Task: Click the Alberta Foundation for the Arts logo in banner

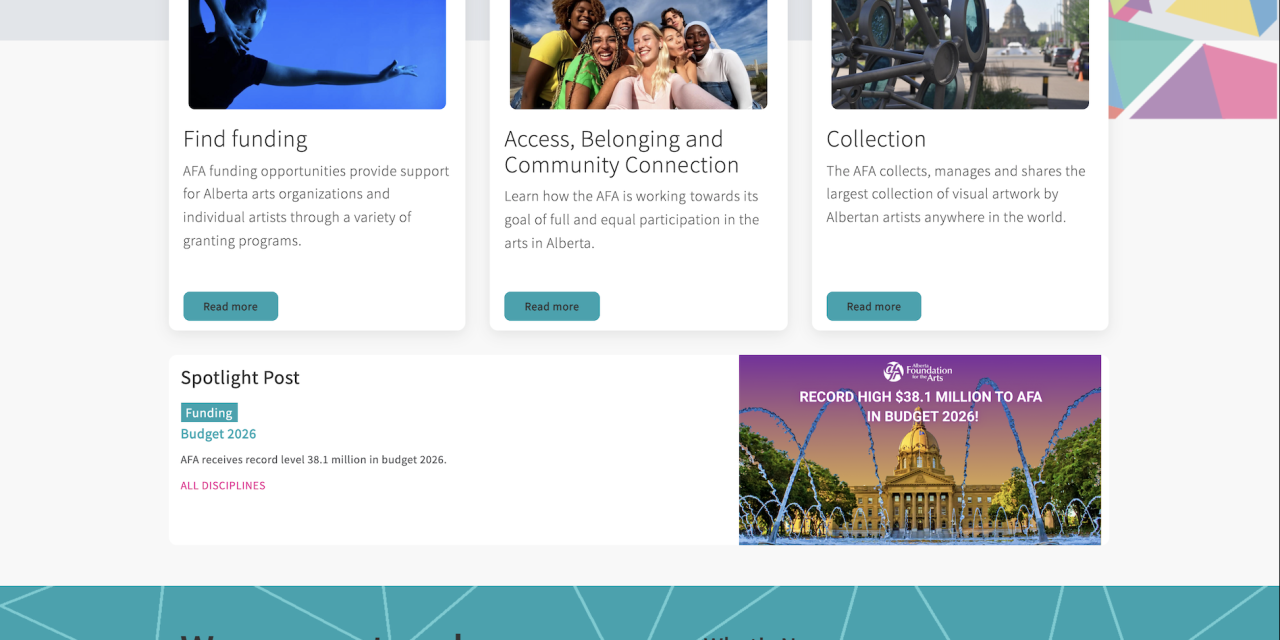Action: pos(918,372)
